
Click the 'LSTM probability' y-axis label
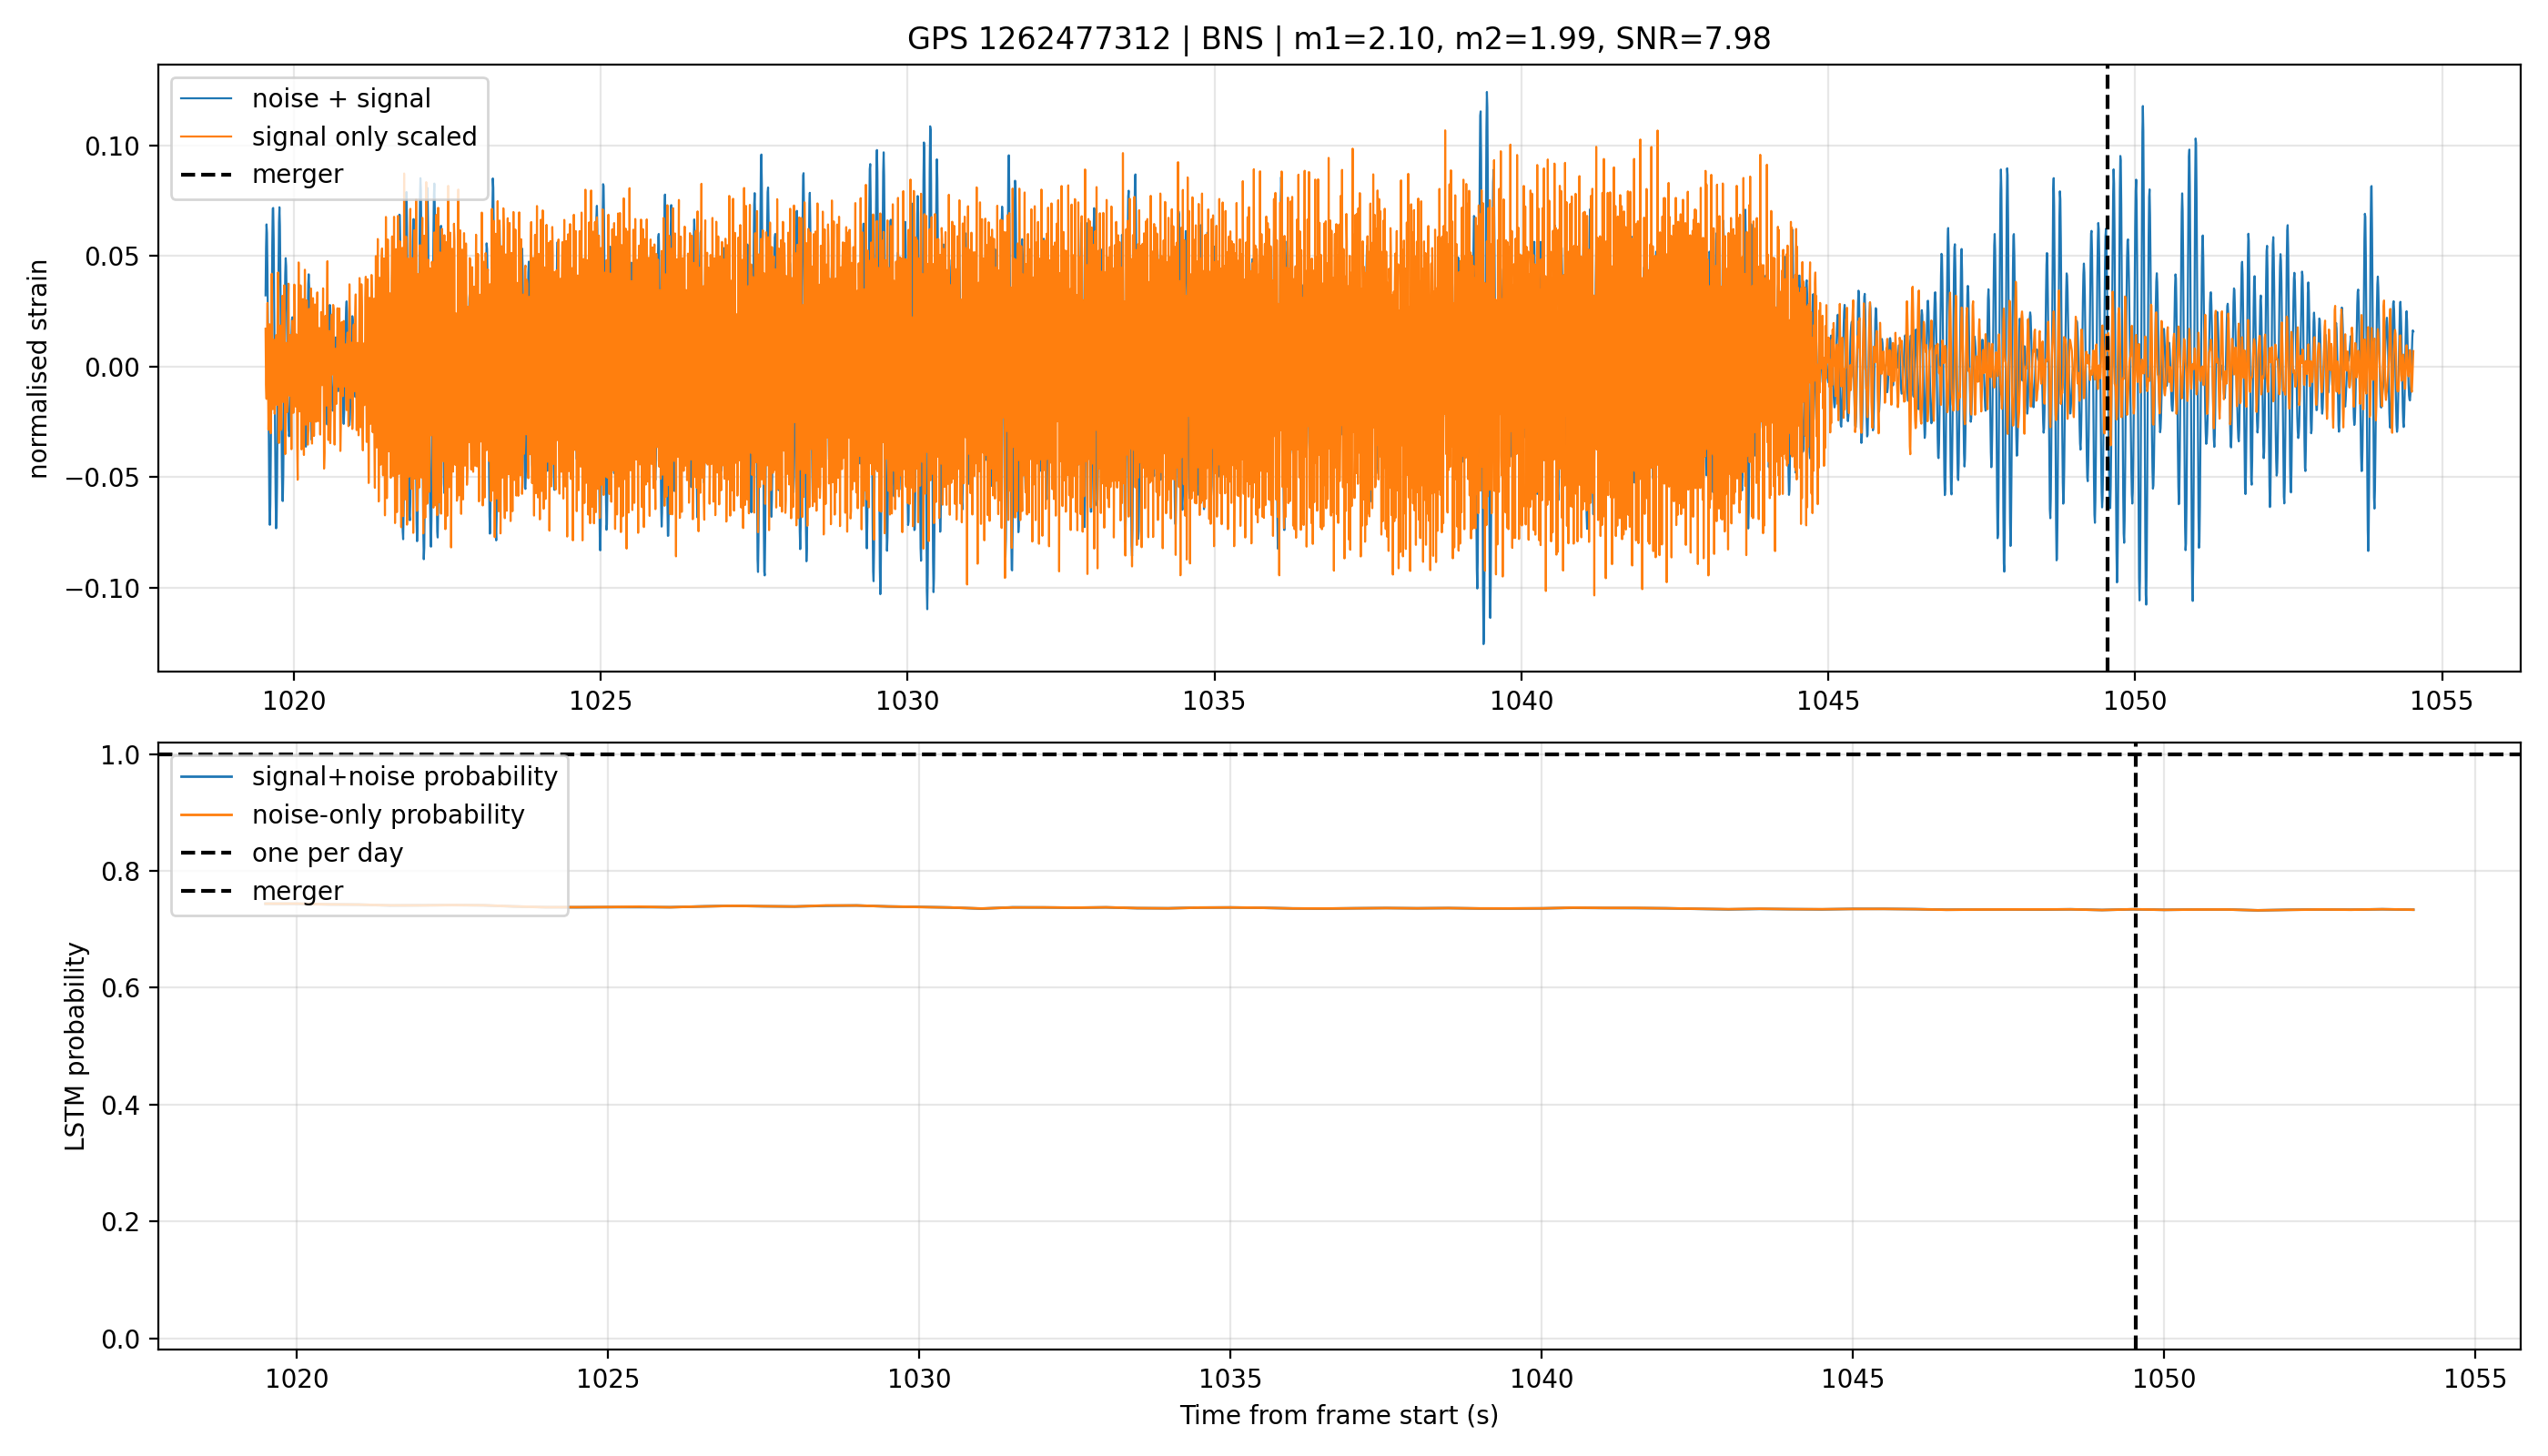point(75,1046)
